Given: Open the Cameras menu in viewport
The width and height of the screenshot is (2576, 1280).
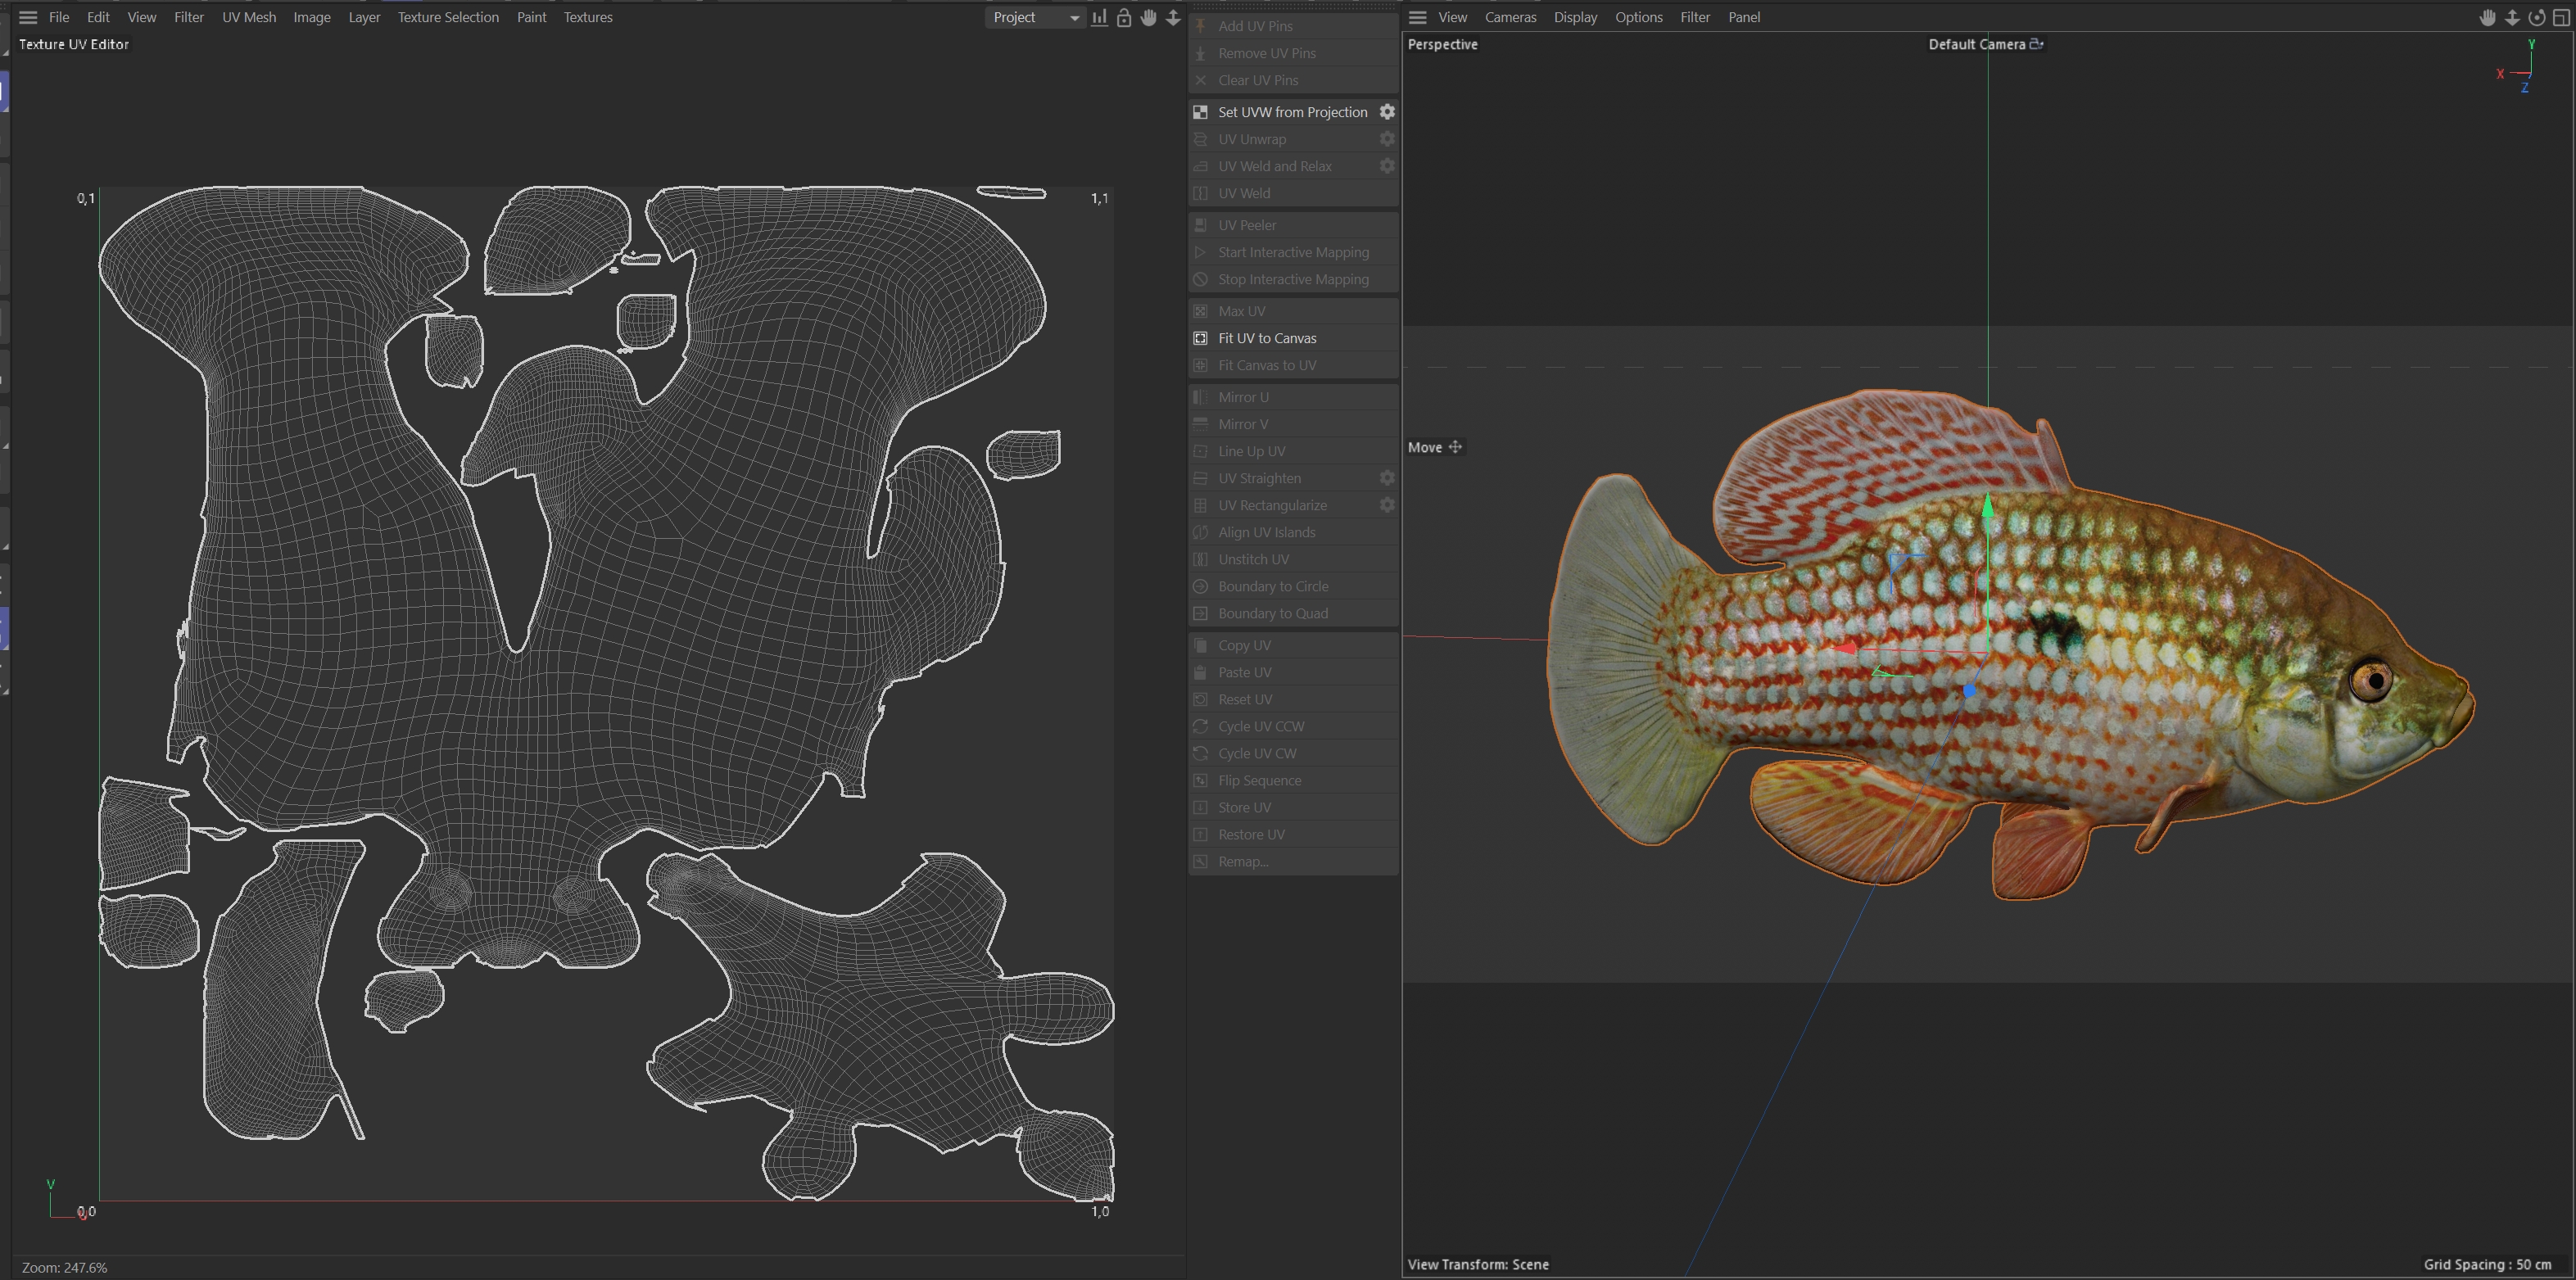Looking at the screenshot, I should (x=1510, y=17).
